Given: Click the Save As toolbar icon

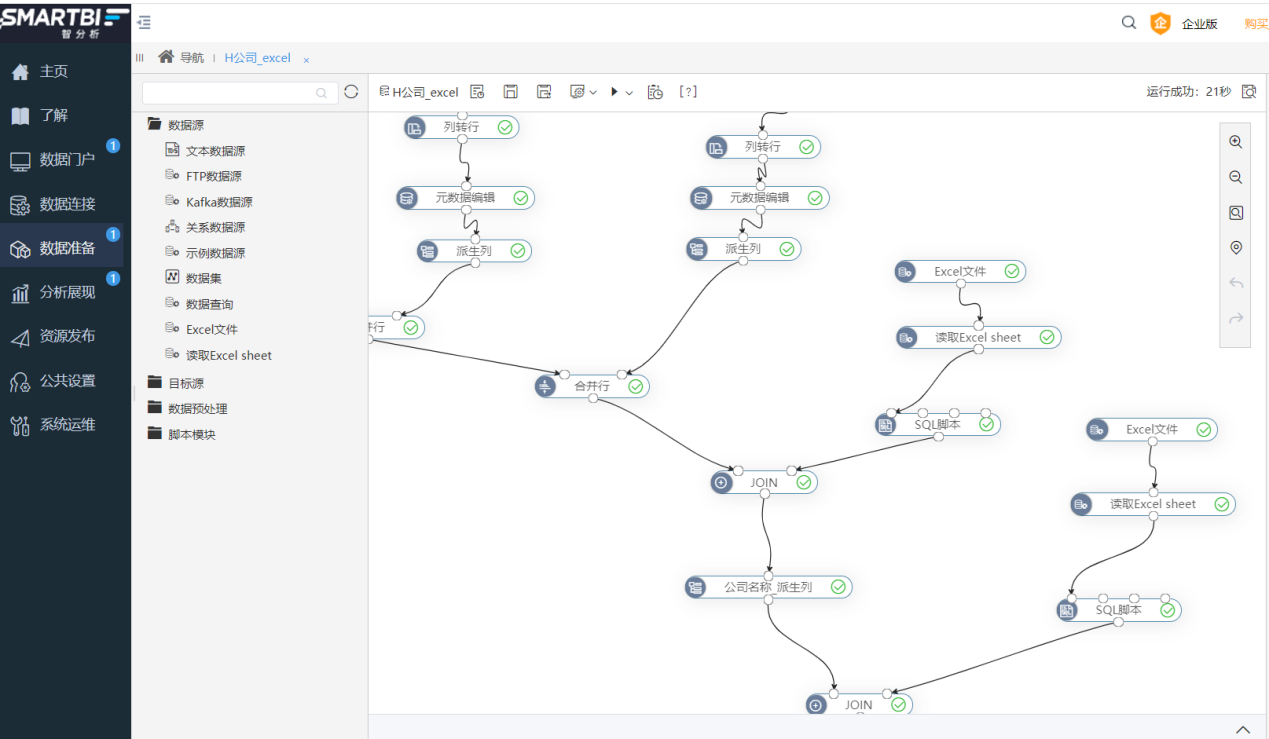Looking at the screenshot, I should click(544, 92).
